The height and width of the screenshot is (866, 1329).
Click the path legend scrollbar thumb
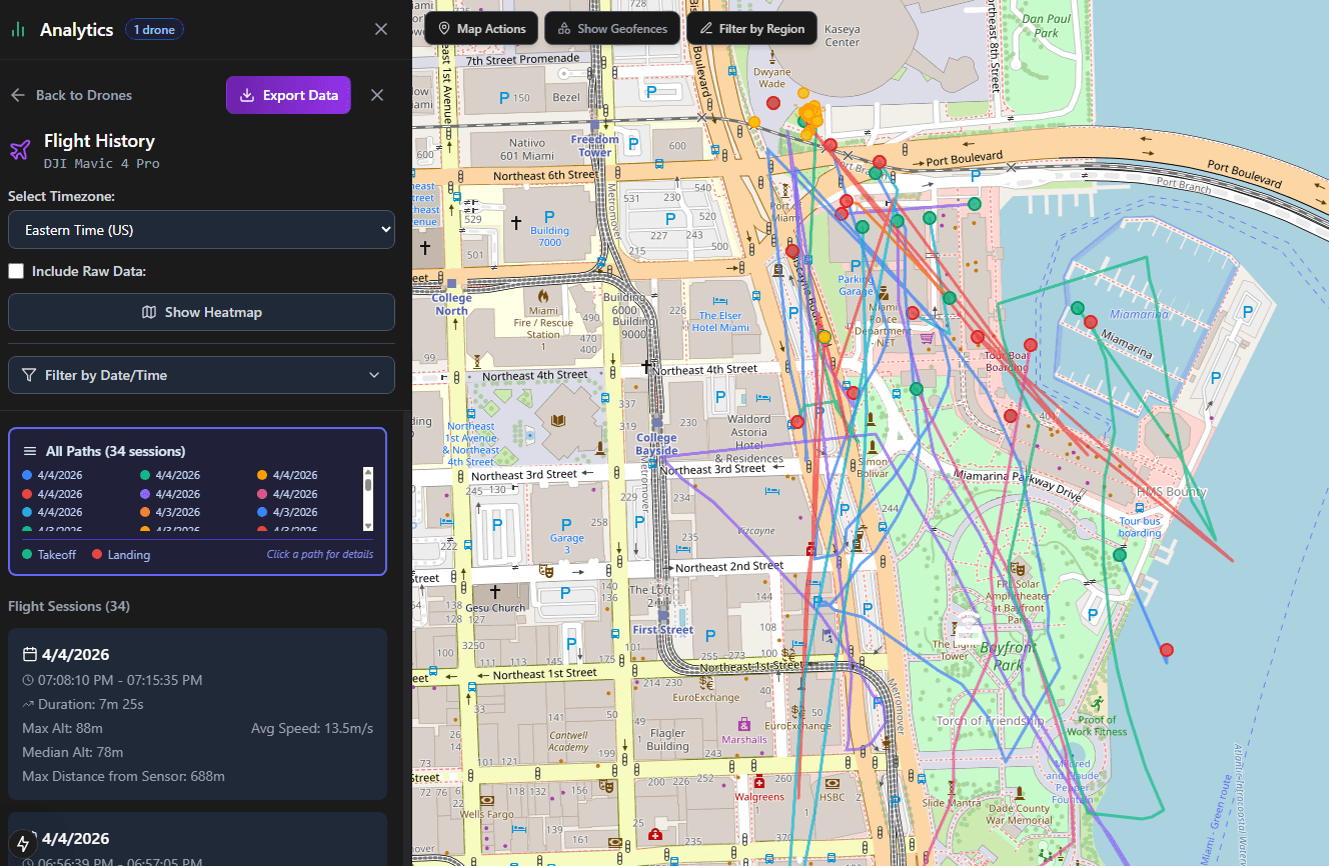pyautogui.click(x=368, y=485)
